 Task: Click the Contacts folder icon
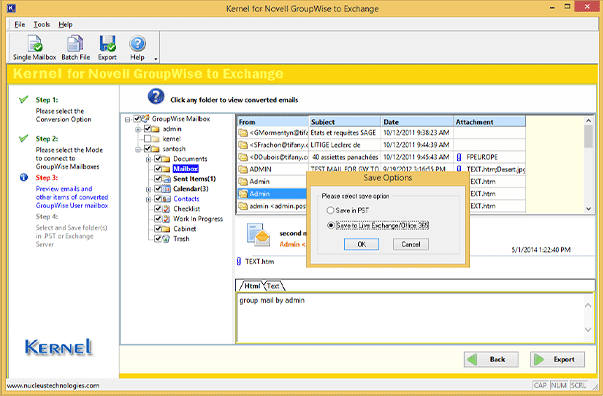(x=166, y=199)
